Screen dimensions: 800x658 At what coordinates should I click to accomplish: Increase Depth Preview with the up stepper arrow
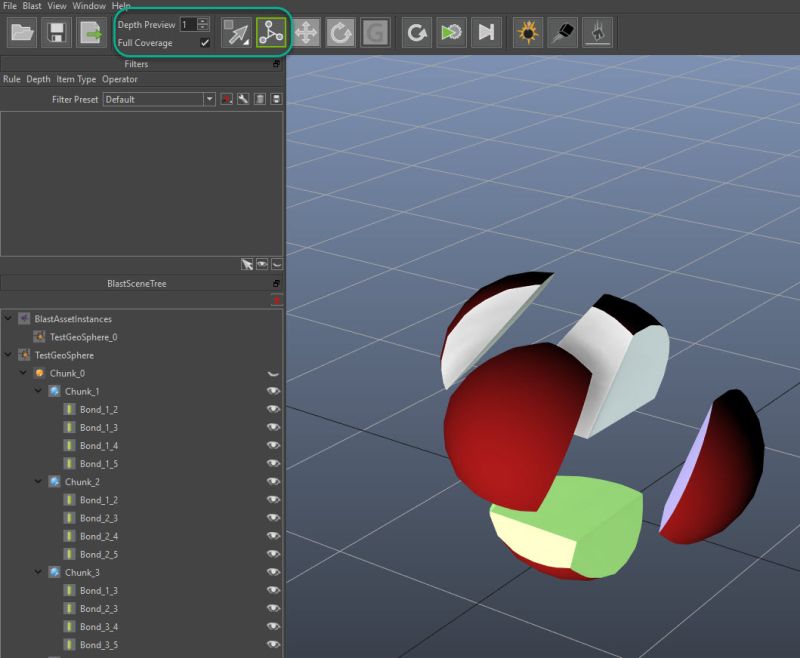[x=203, y=21]
